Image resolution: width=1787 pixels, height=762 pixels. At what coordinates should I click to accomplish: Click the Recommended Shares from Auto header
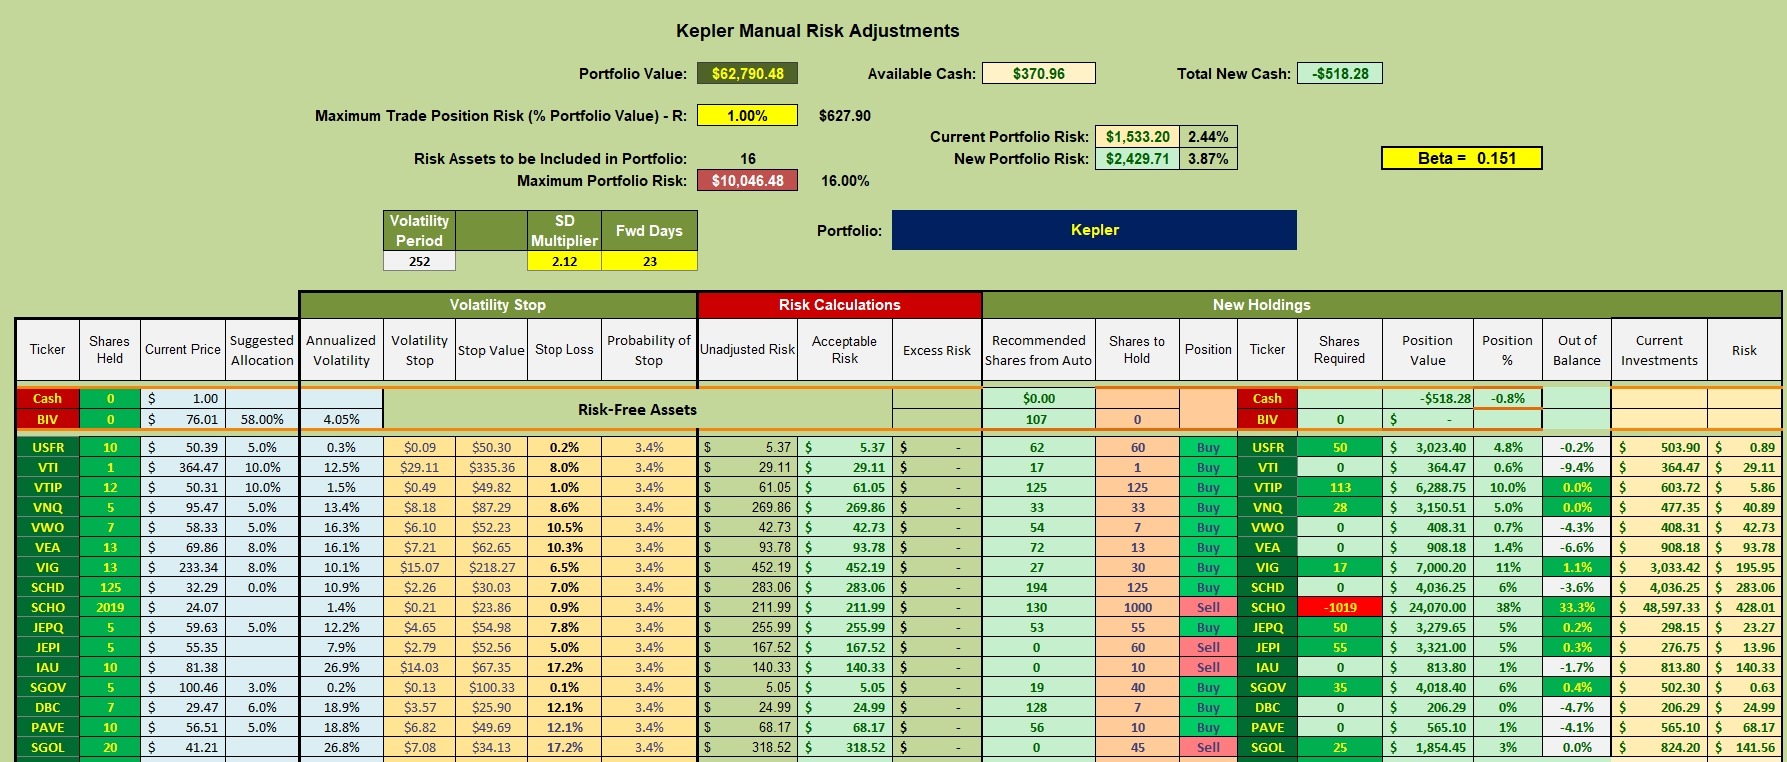click(x=1038, y=350)
